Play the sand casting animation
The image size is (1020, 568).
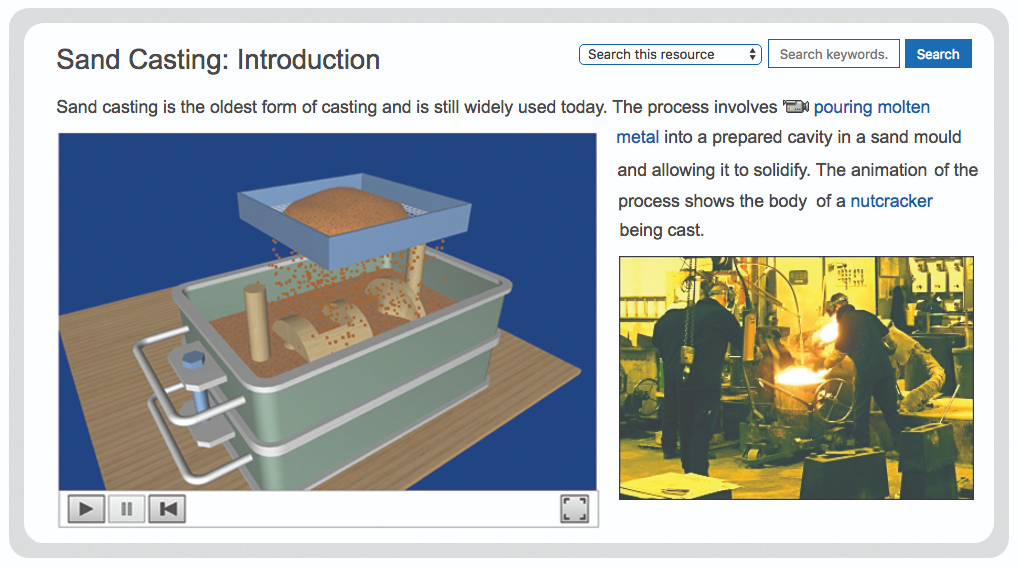click(86, 509)
